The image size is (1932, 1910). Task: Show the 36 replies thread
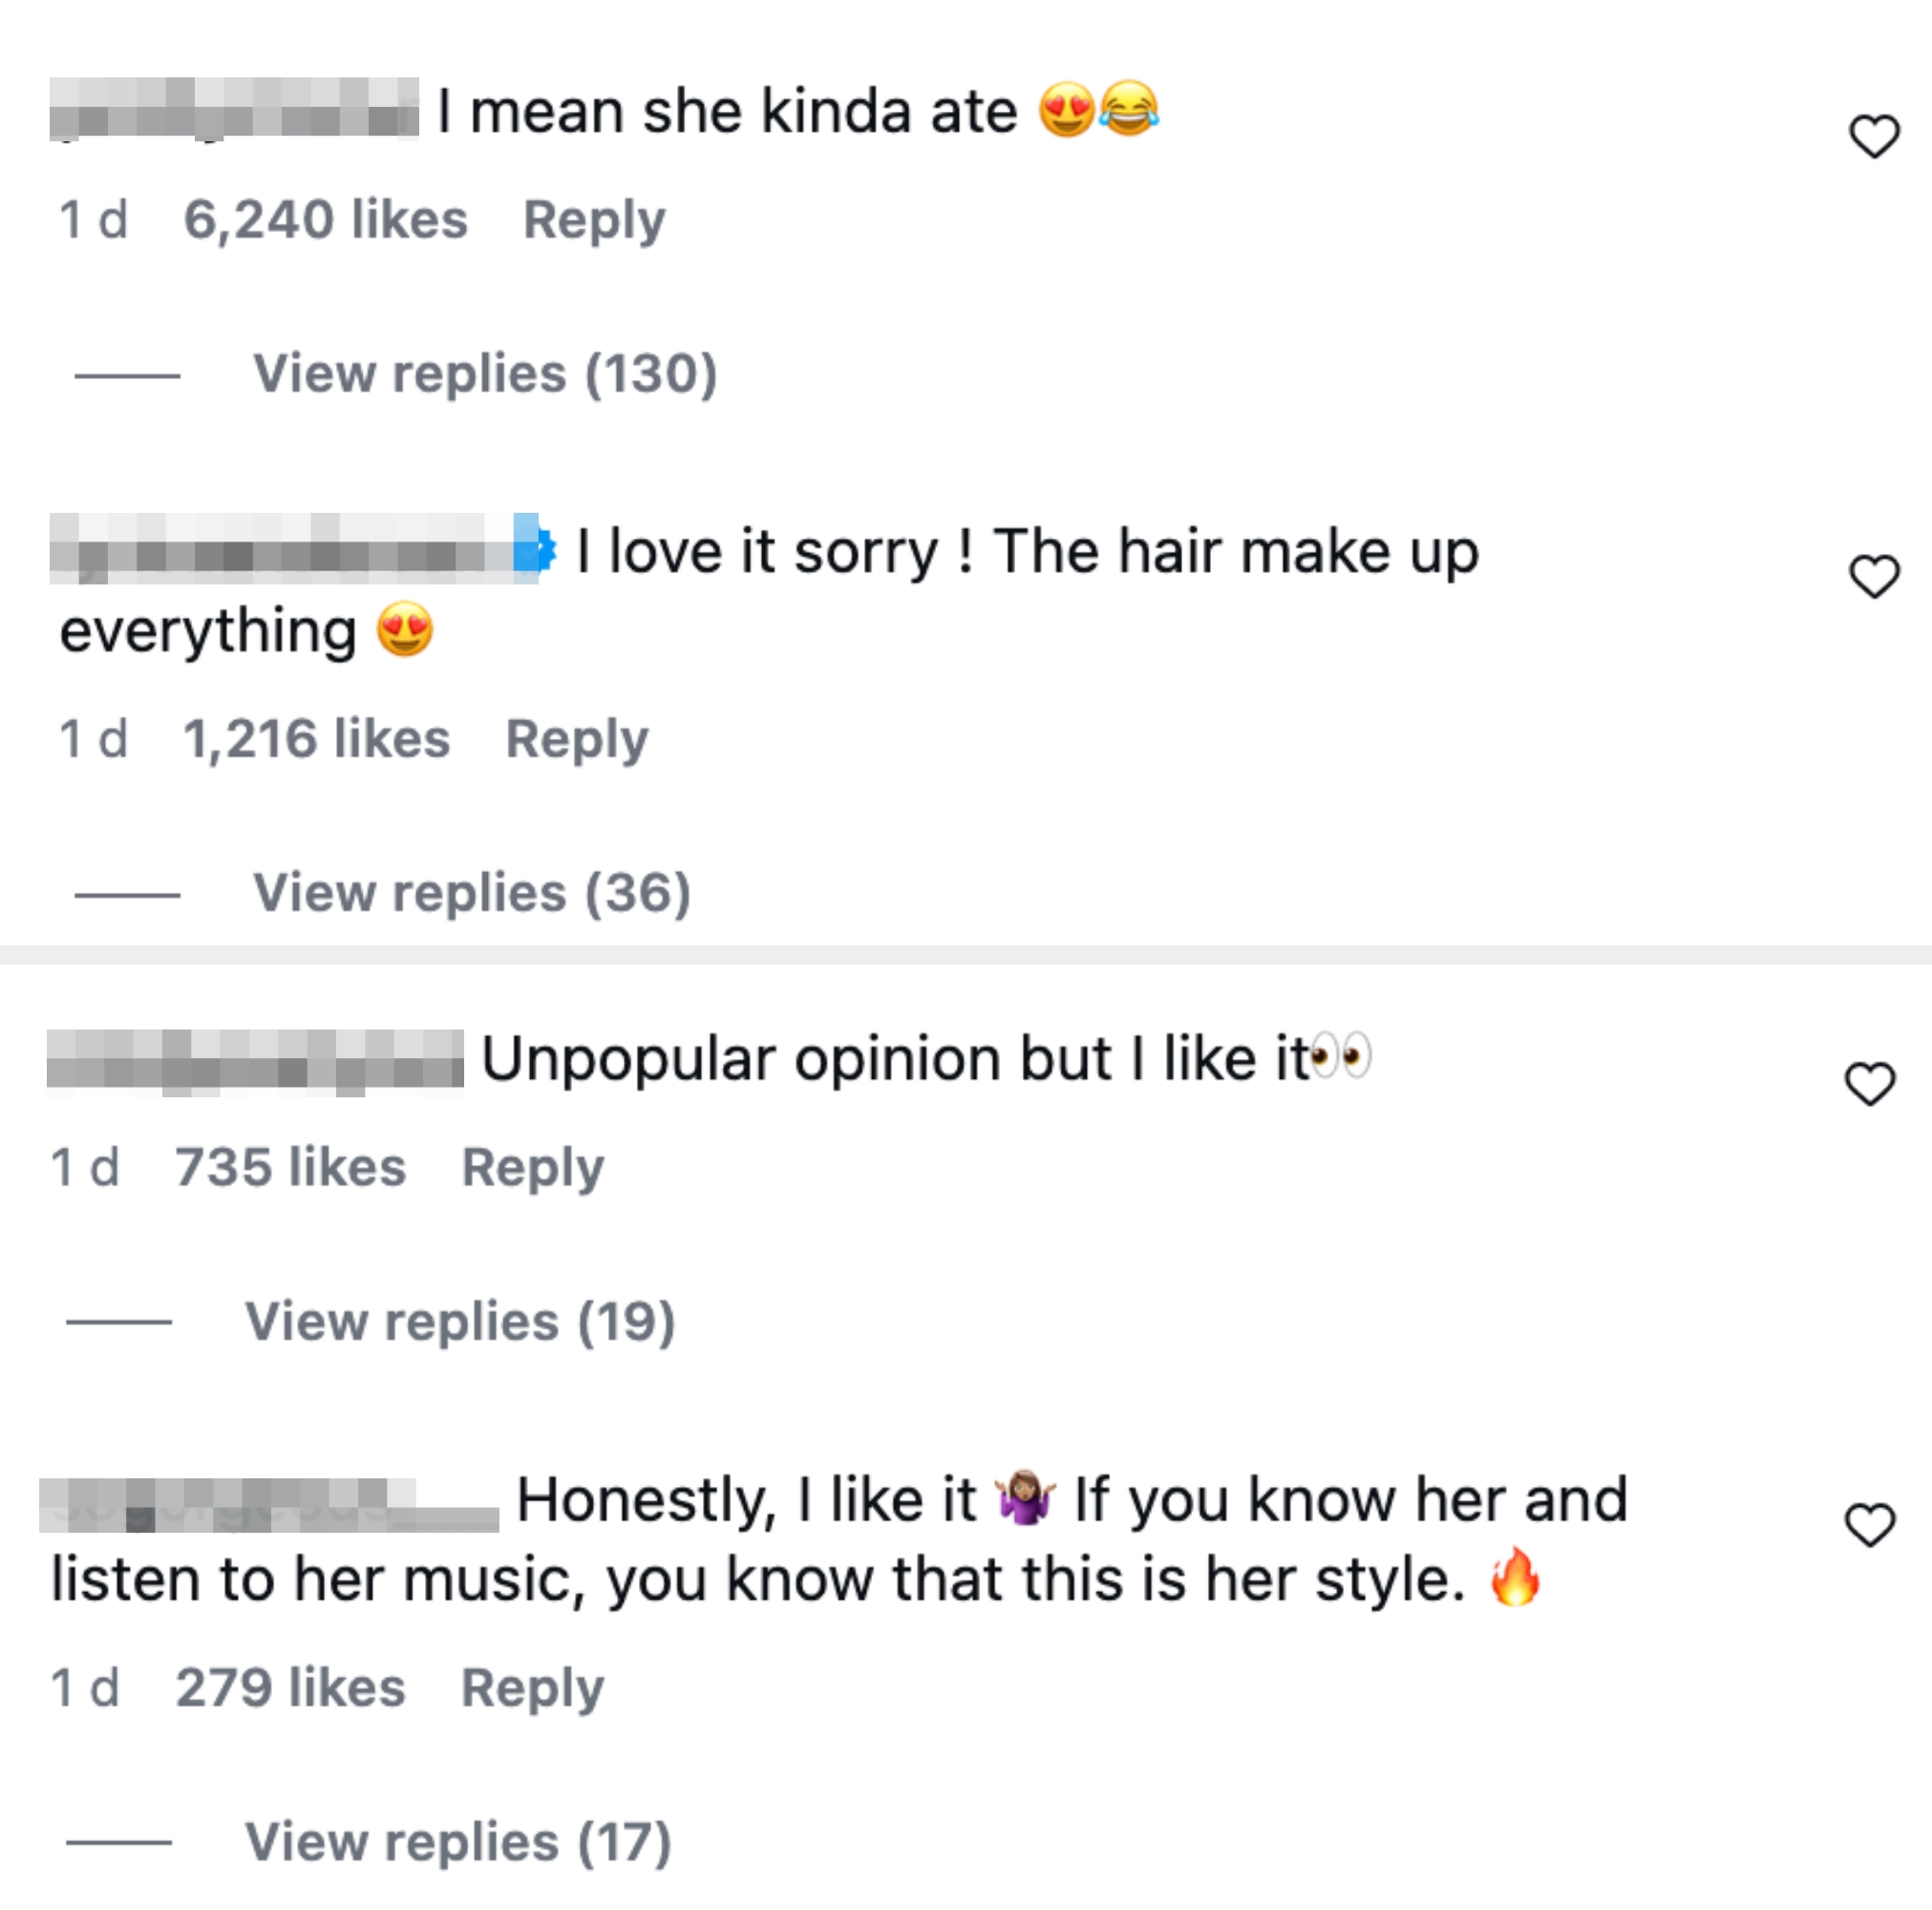pyautogui.click(x=471, y=892)
